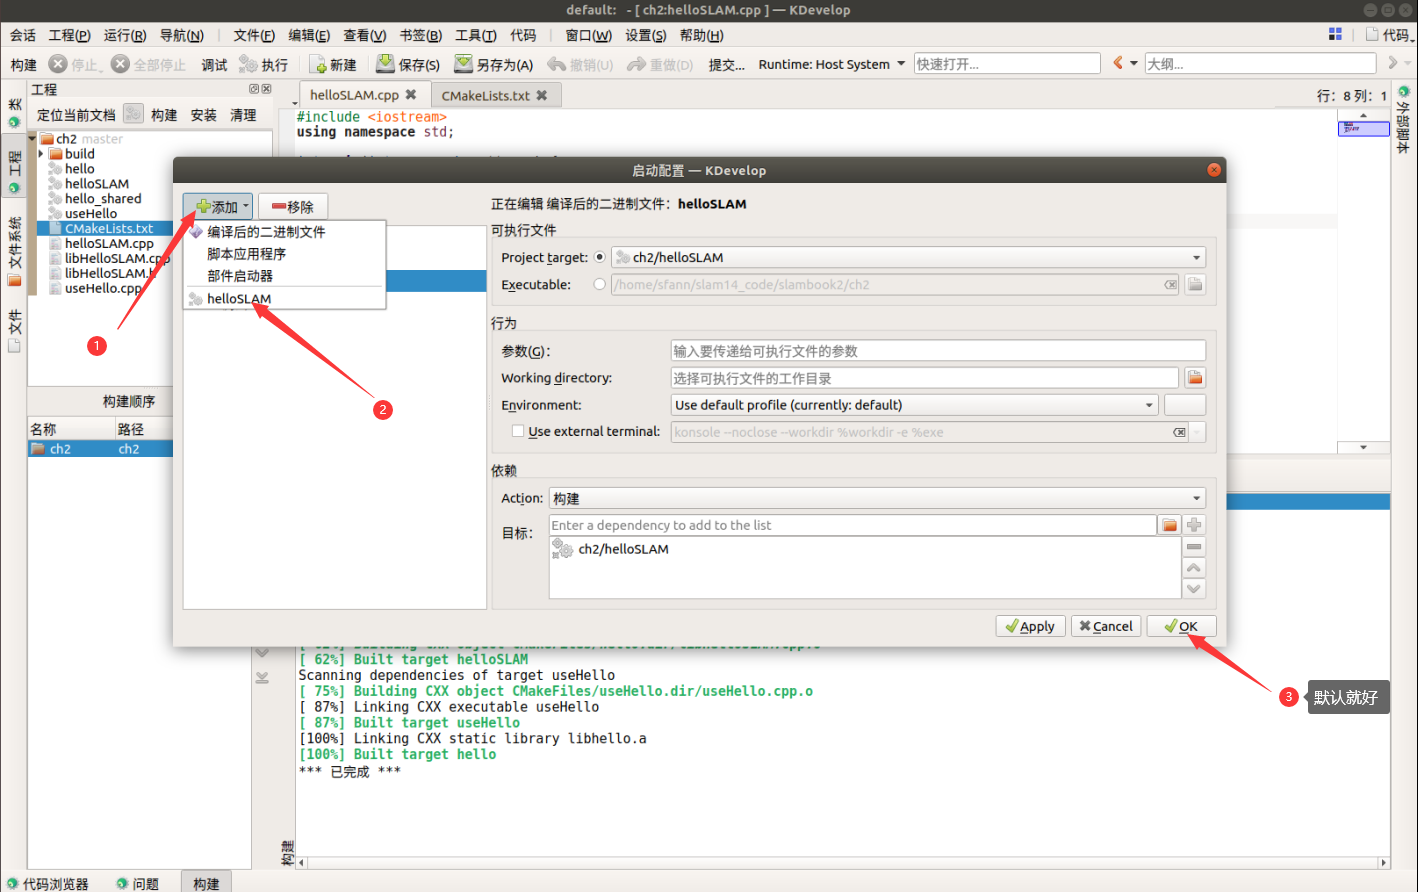Click the Stop All (全部停止) icon
1418x892 pixels.
pos(120,64)
